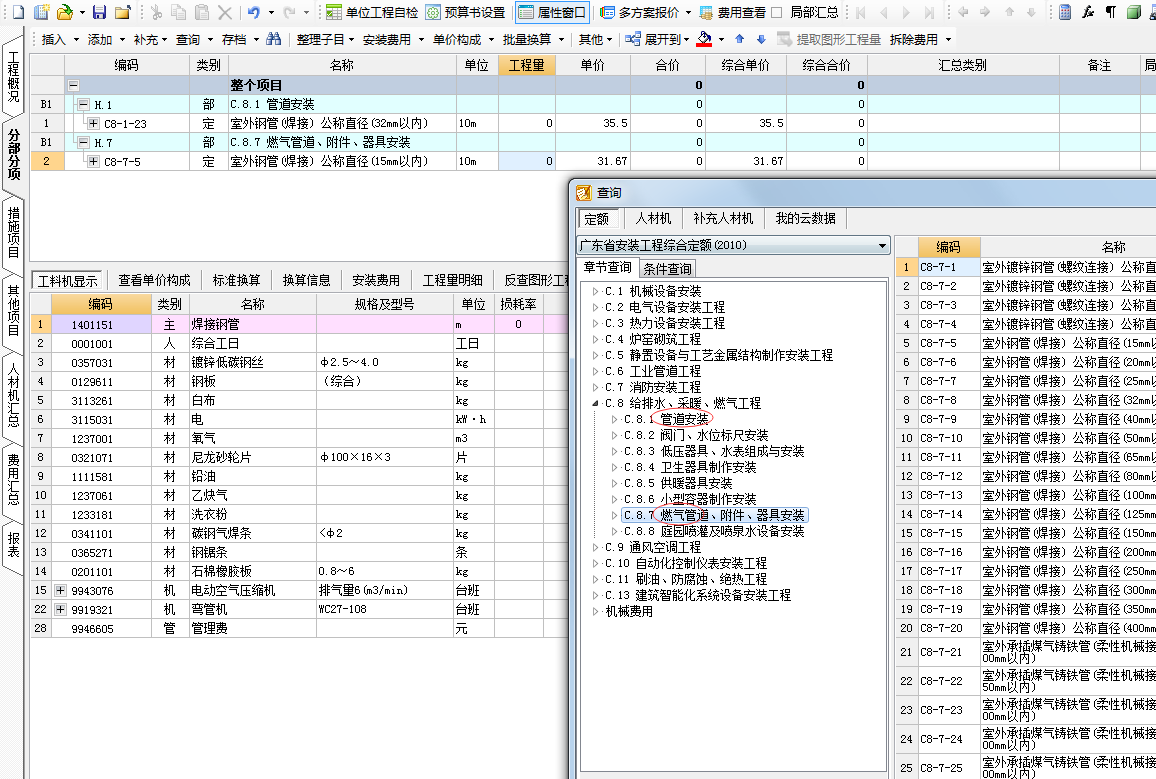Open 我的云数据 tab
Screen dimensions: 1156x779
[x=805, y=218]
